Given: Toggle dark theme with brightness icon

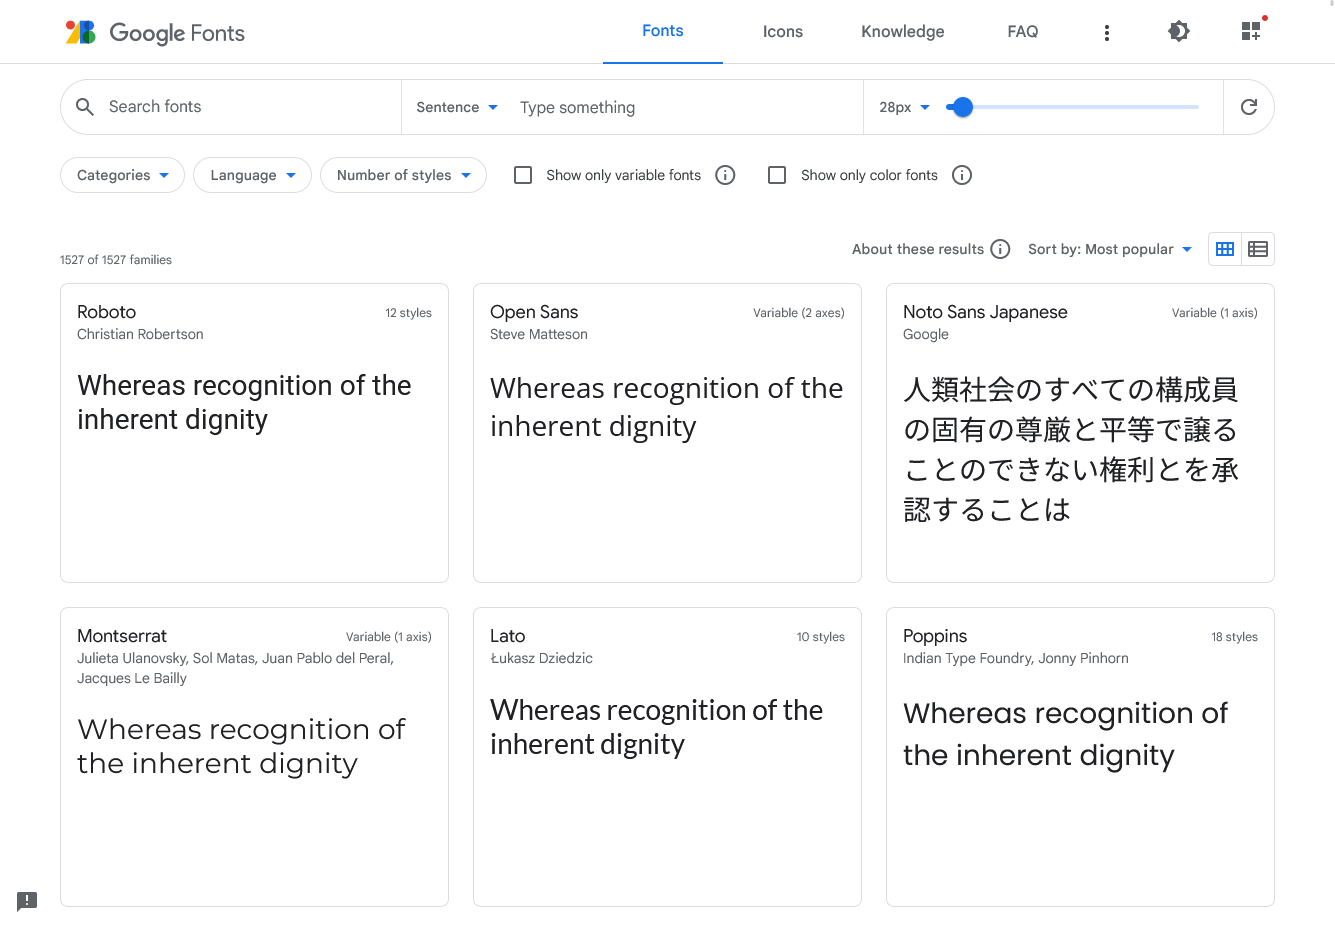Looking at the screenshot, I should click(1179, 31).
